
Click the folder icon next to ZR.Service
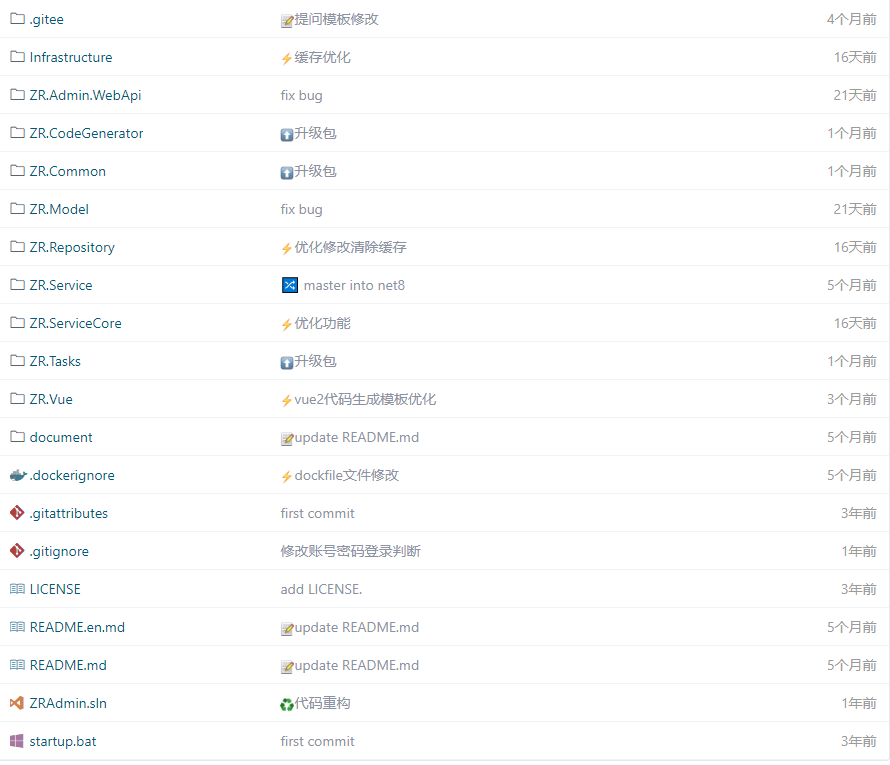click(18, 285)
